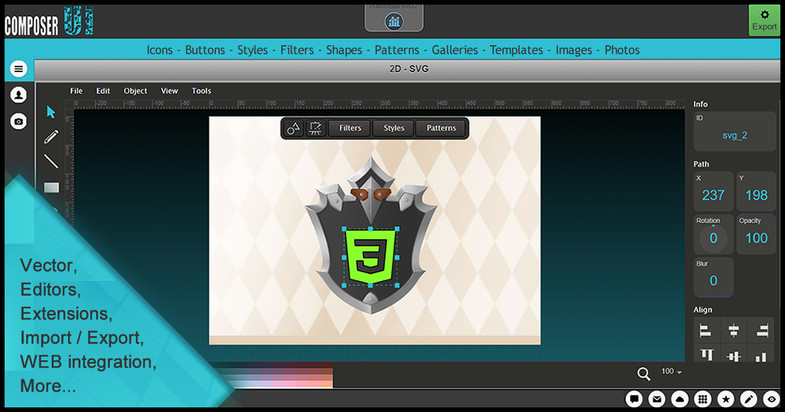
Task: Select the arrow pointer tool
Action: point(51,112)
